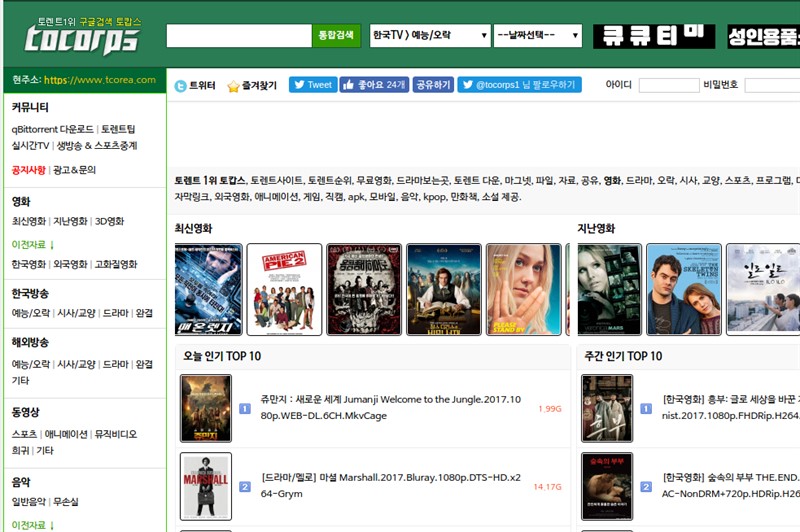The image size is (800, 532).
Task: Open 기타 under 해외방송
Action: [x=20, y=381]
